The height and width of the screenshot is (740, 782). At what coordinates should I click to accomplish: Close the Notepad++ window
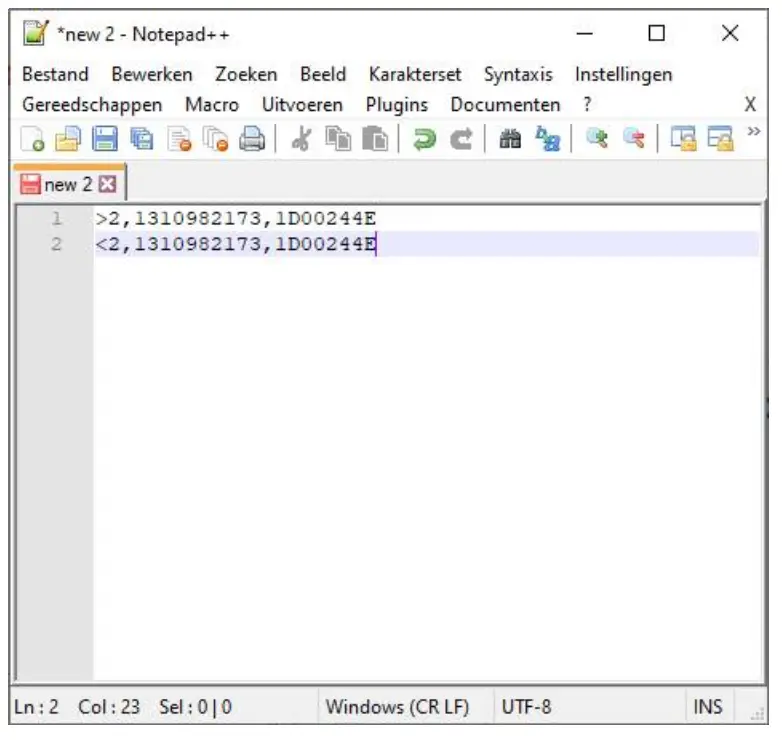tap(730, 33)
